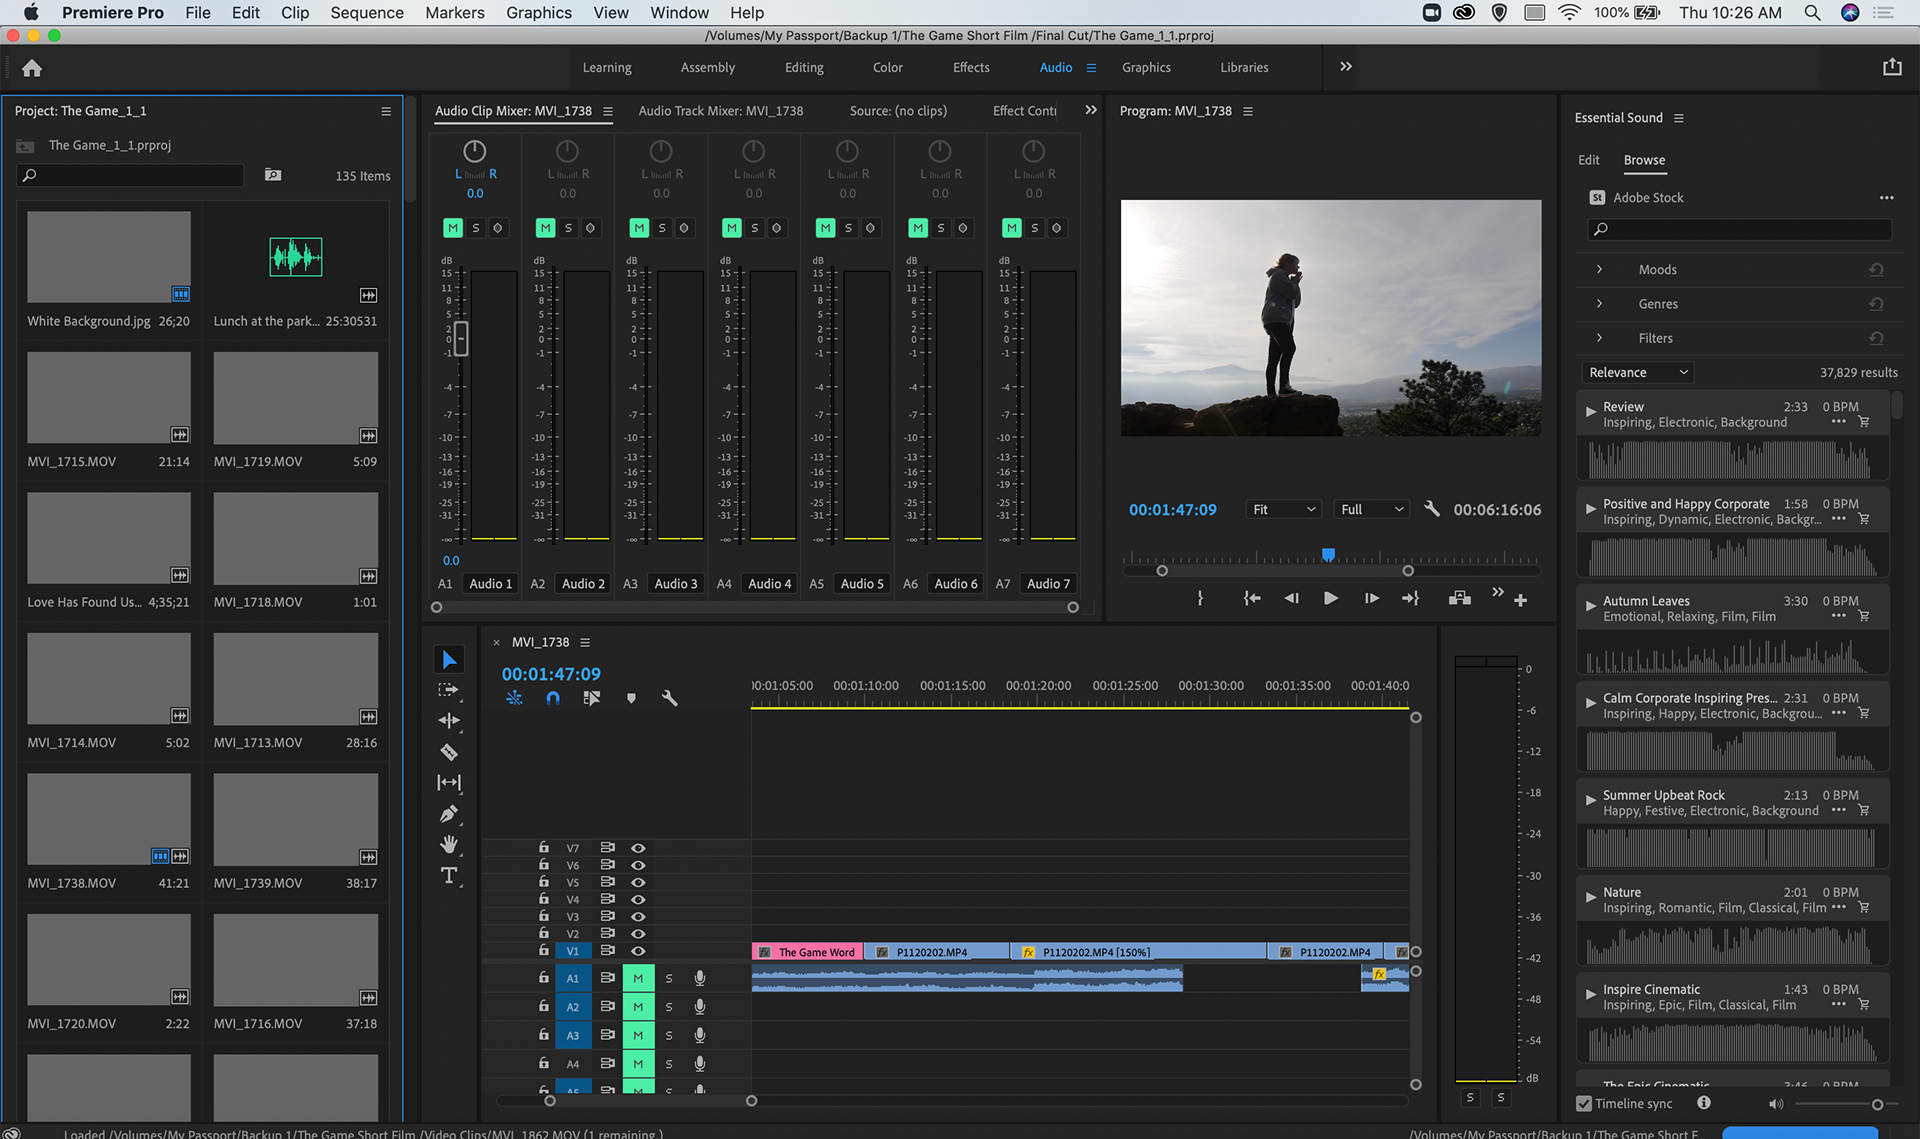Open Audio Track Mixer tab

click(x=721, y=110)
